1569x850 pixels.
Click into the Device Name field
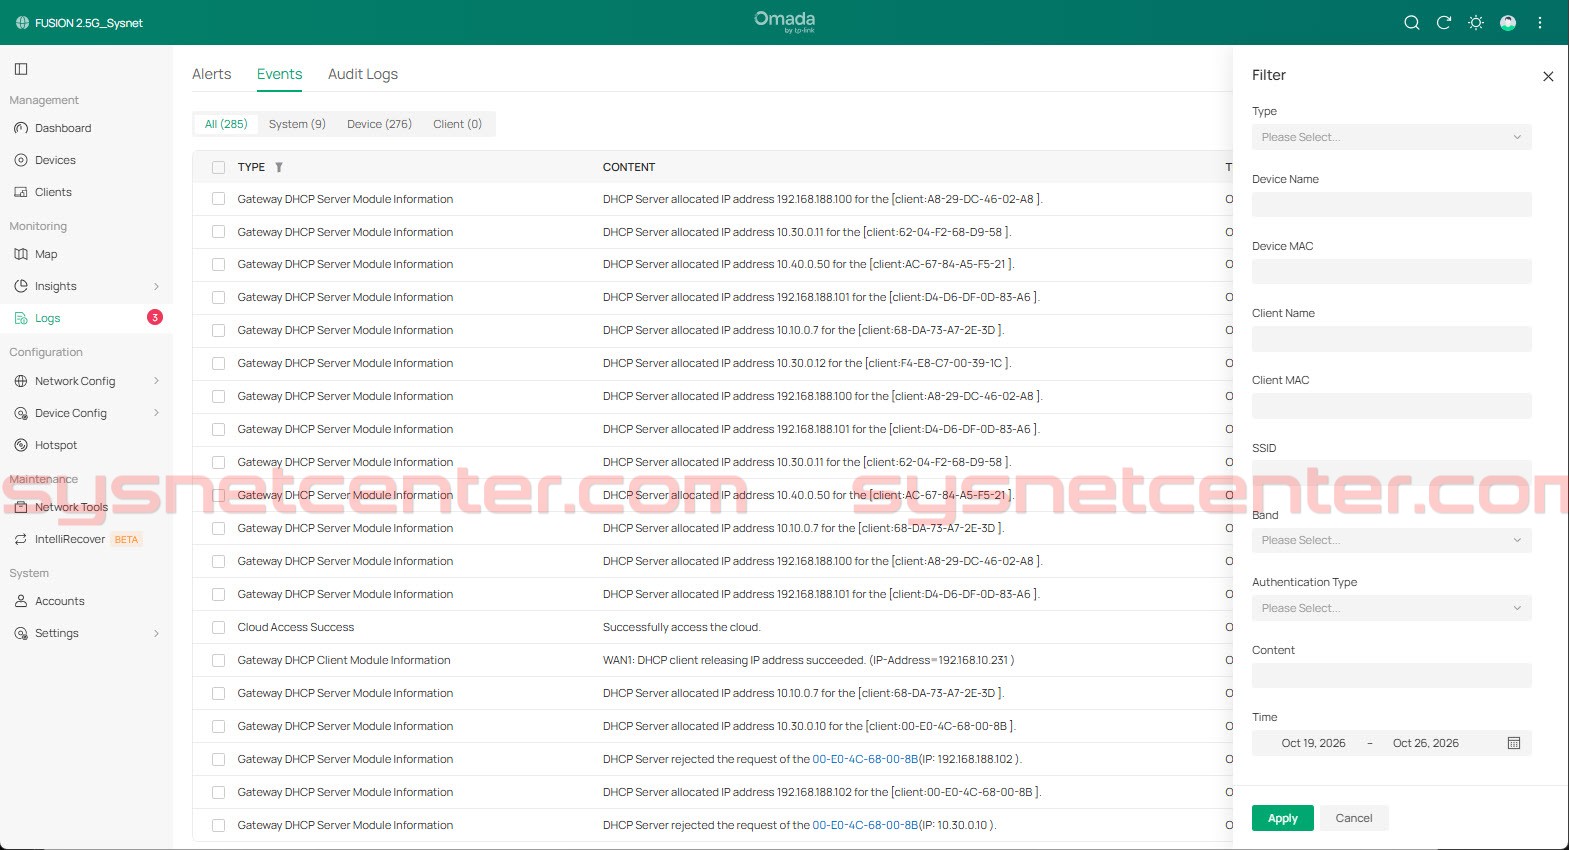pyautogui.click(x=1391, y=204)
